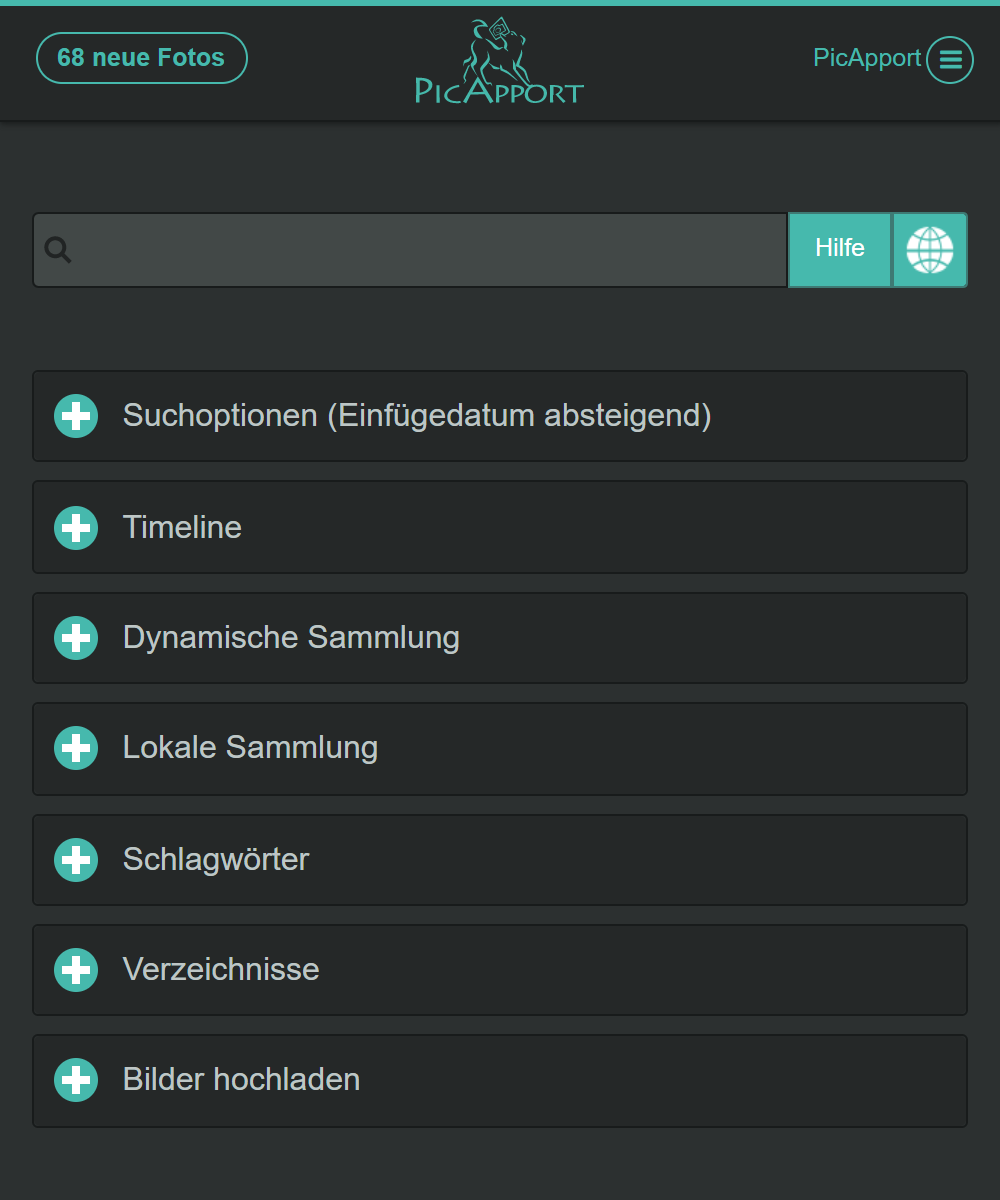Open the Timeline section header

pos(182,528)
